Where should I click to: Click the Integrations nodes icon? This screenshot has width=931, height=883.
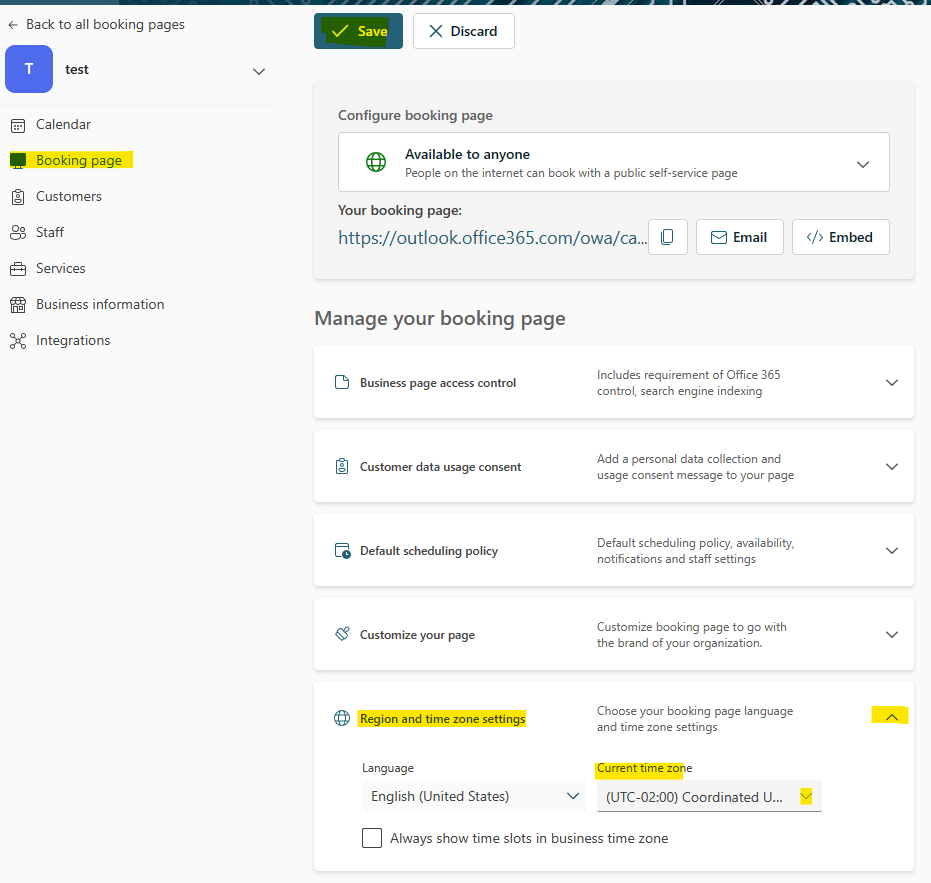coord(18,341)
